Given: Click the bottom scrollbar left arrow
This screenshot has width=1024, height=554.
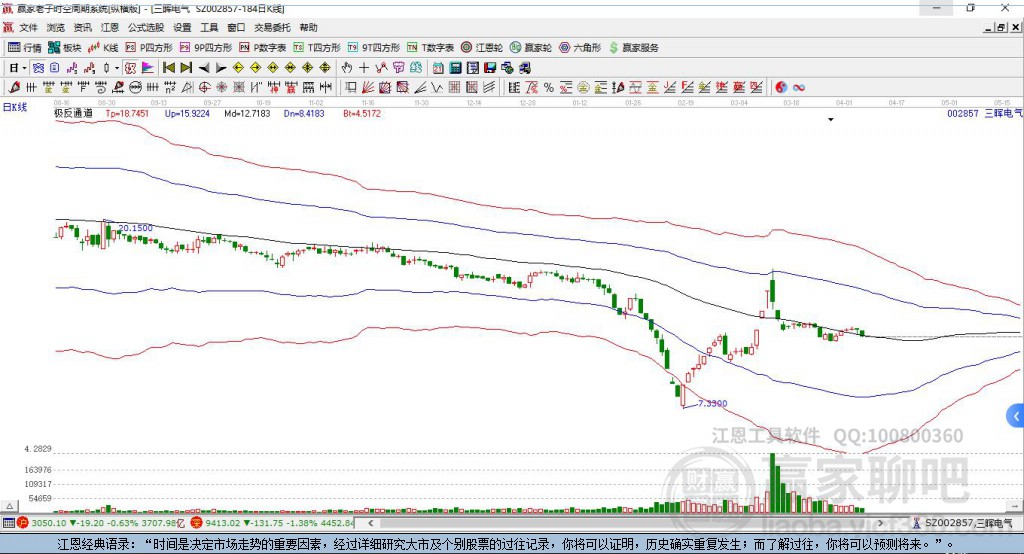Looking at the screenshot, I should click(x=370, y=523).
